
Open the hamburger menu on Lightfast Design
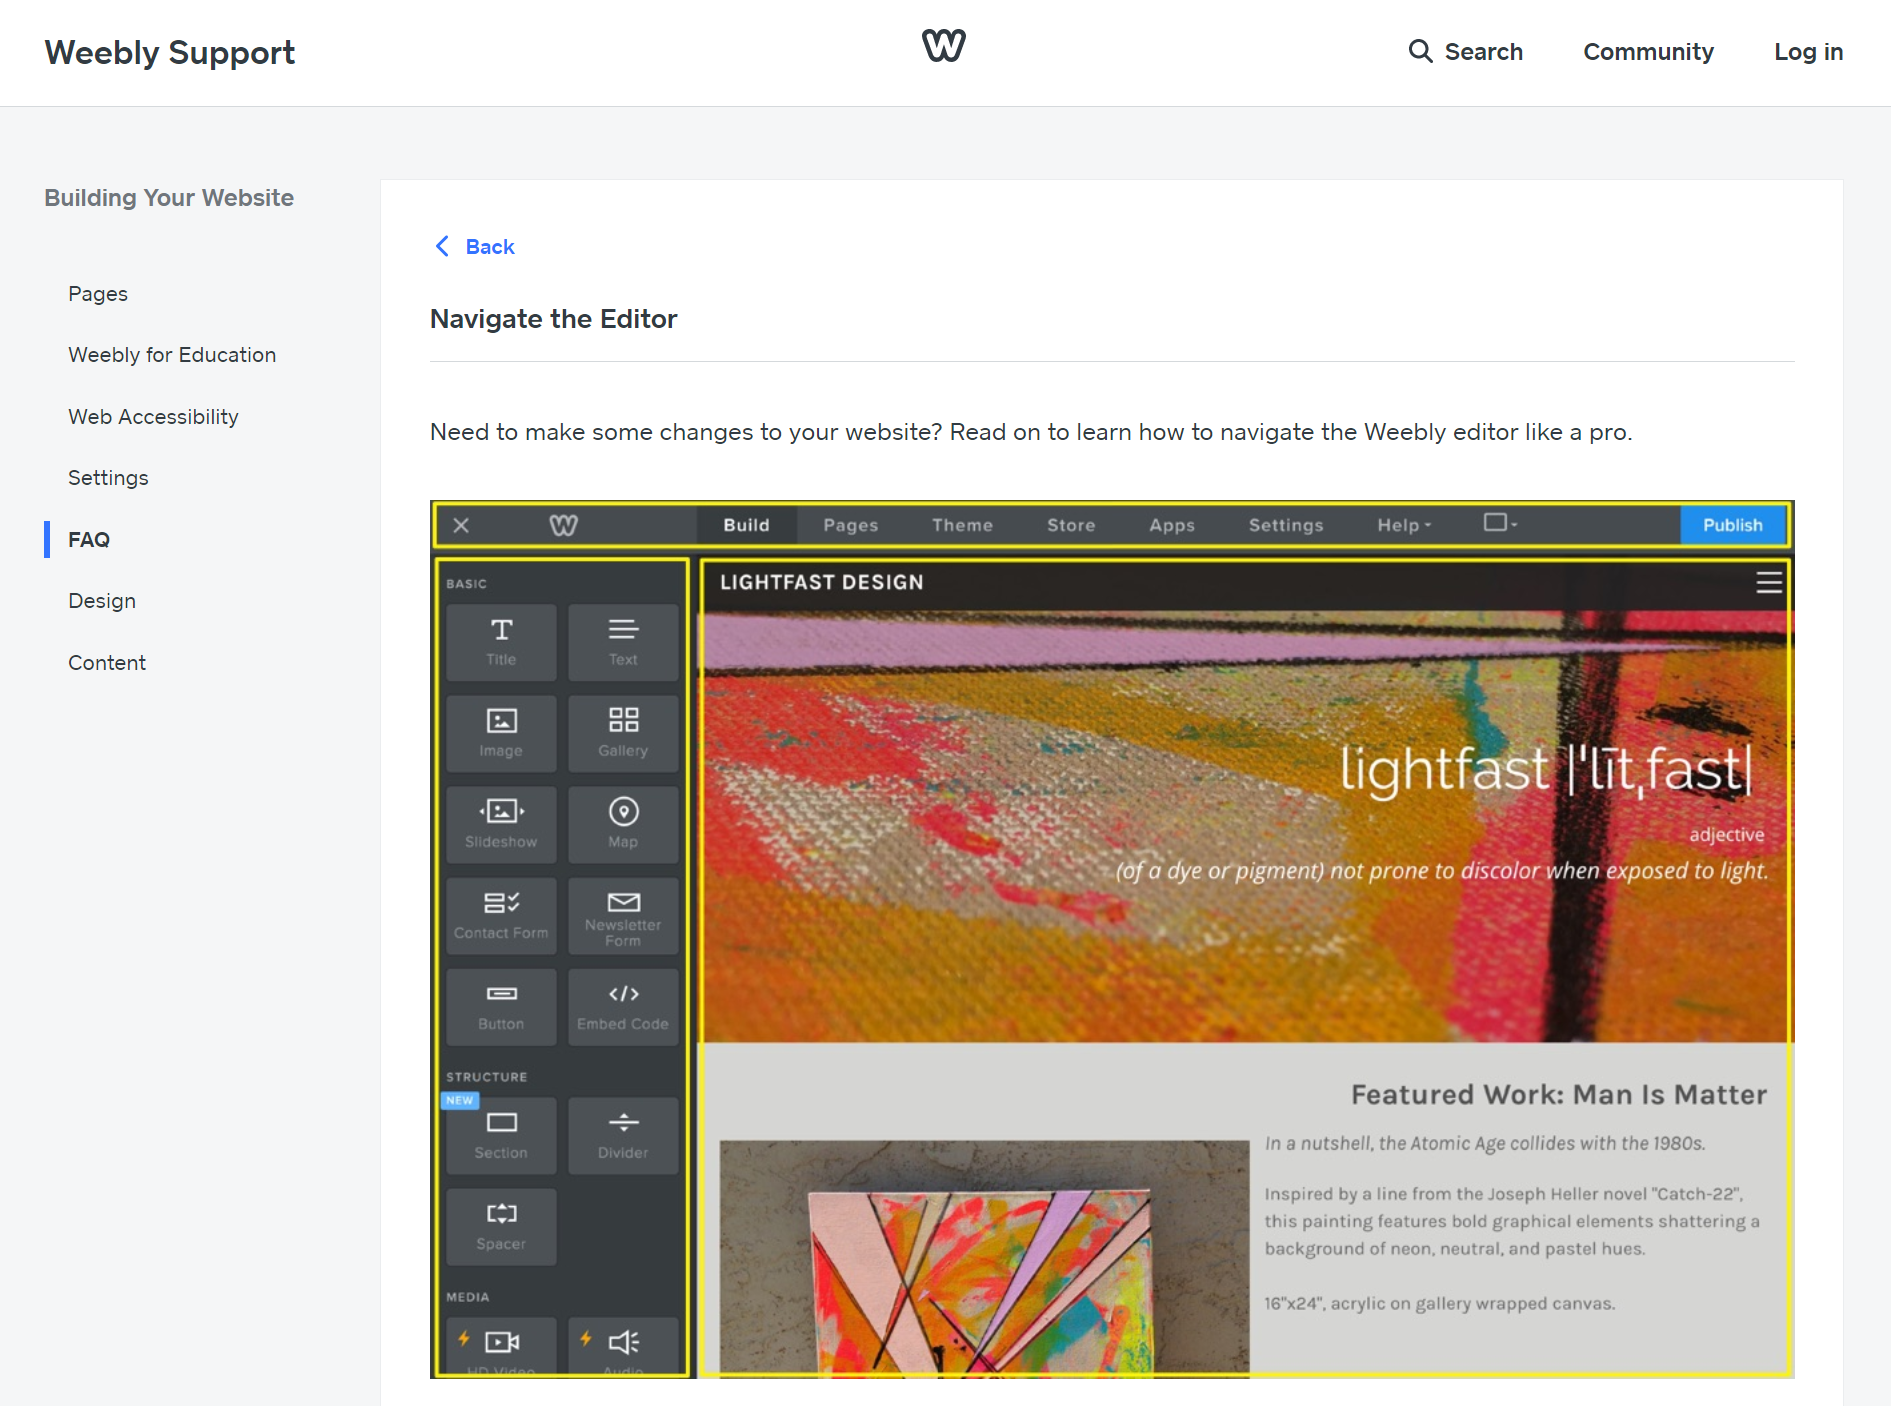point(1768,582)
